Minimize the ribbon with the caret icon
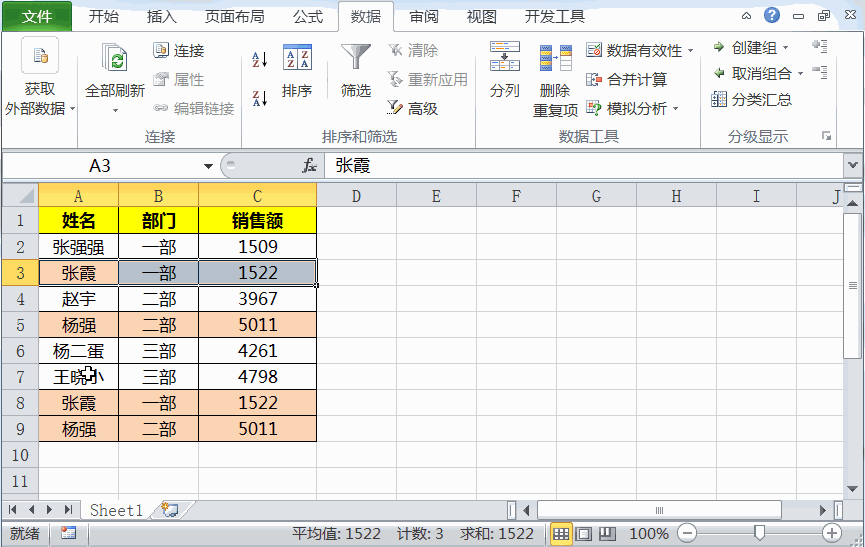 (x=746, y=16)
